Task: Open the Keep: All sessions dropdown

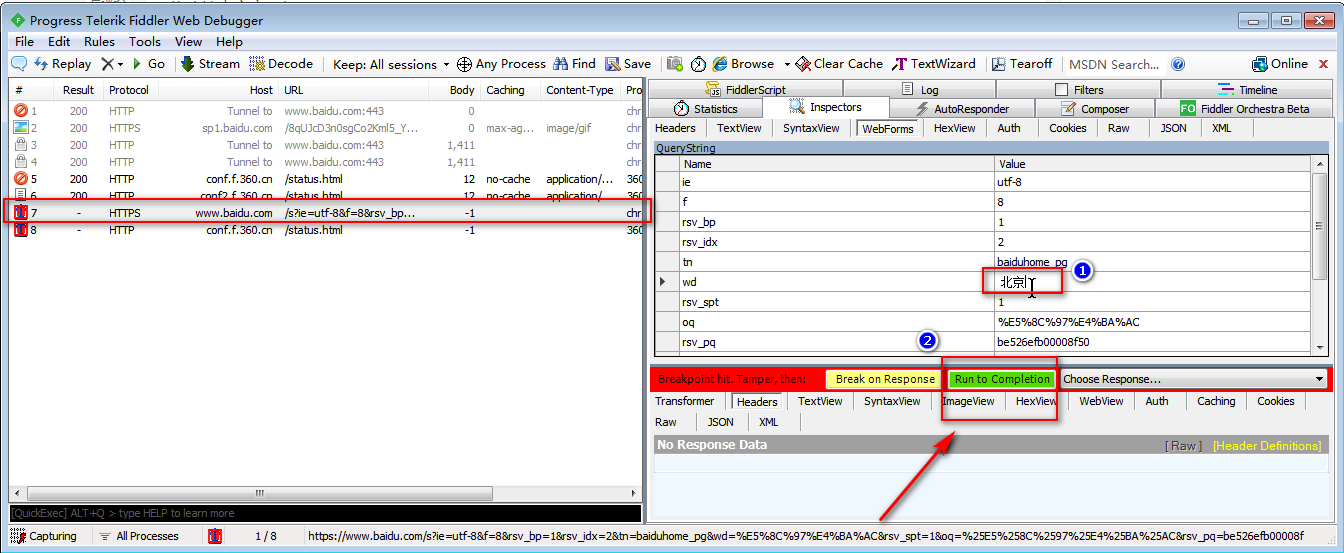Action: pyautogui.click(x=391, y=64)
